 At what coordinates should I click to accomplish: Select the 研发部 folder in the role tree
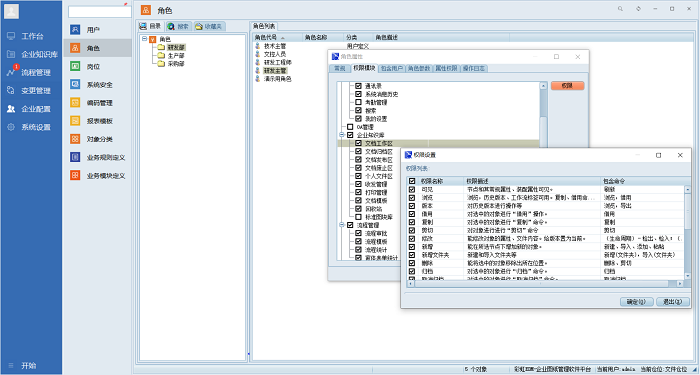point(176,47)
